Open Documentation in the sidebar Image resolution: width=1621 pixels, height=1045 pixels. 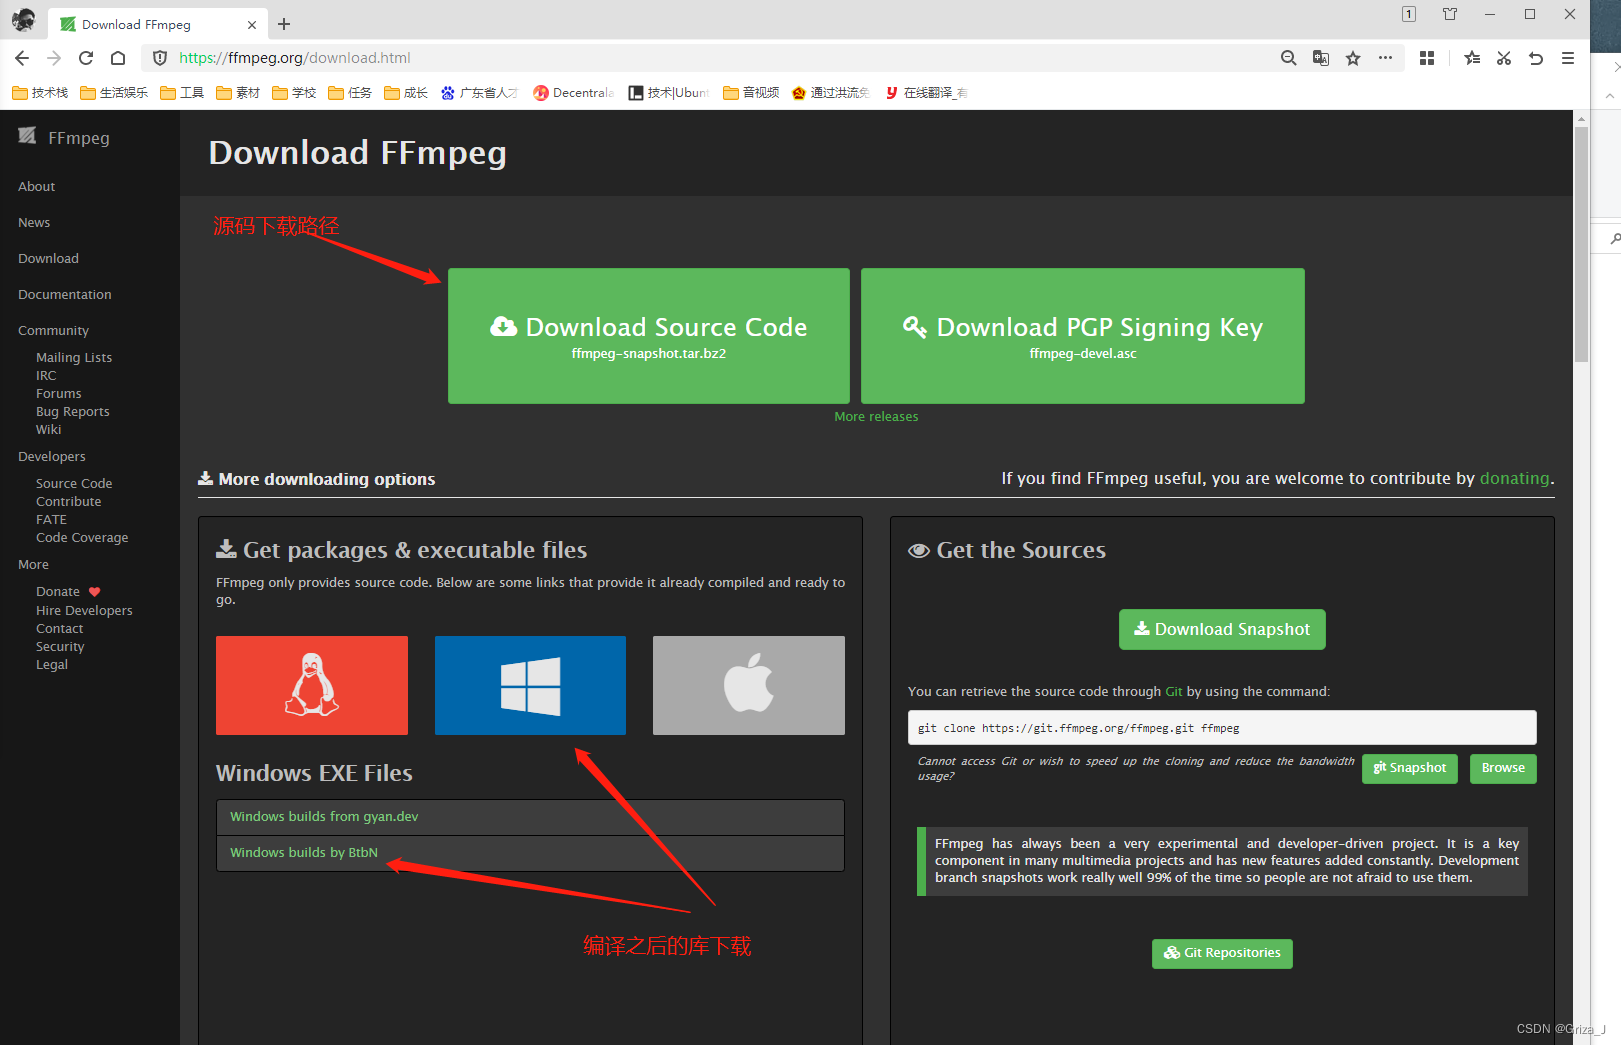pyautogui.click(x=64, y=295)
